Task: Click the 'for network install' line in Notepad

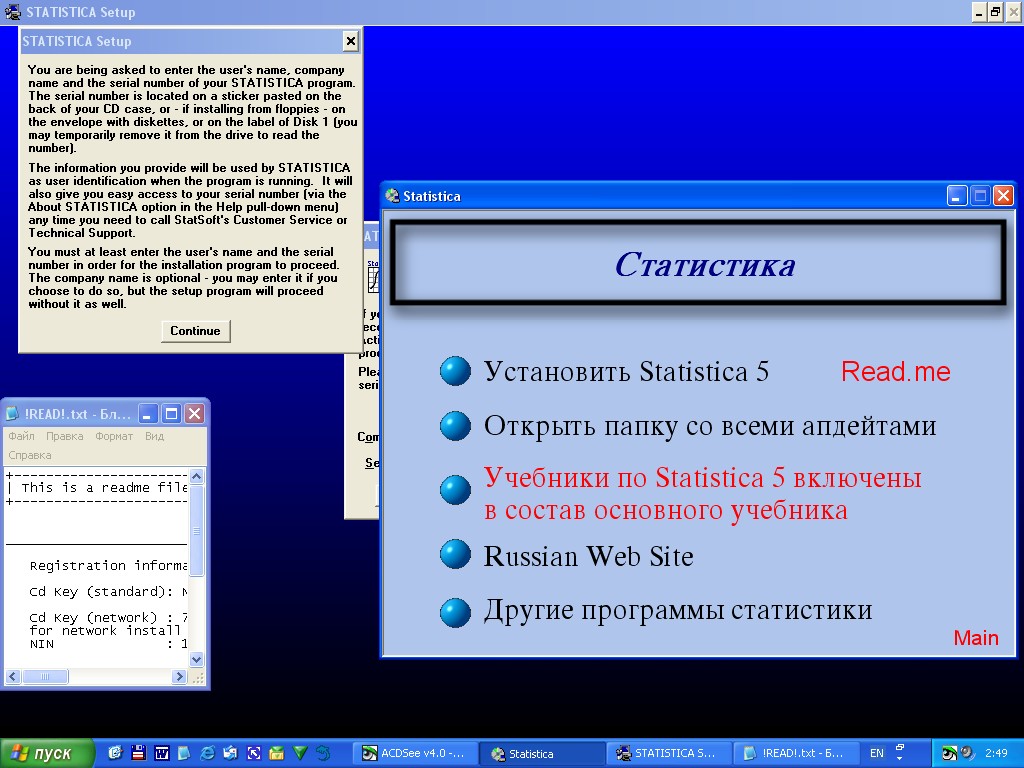Action: click(x=104, y=631)
